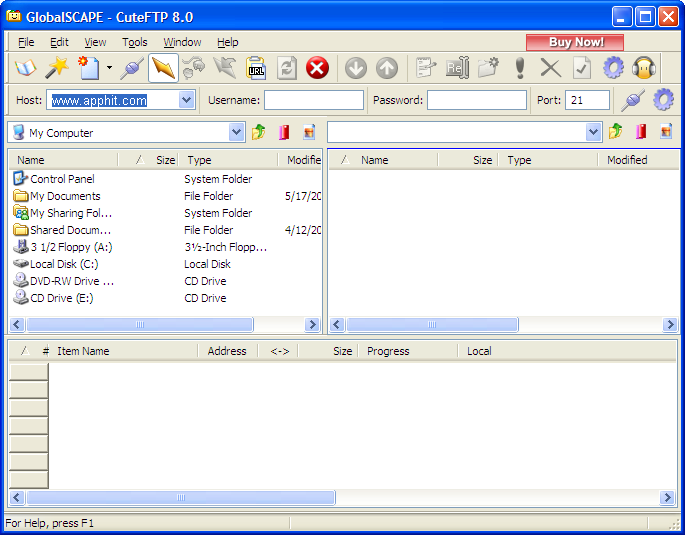This screenshot has height=535, width=685.
Task: Click the paste URL clipboard icon
Action: pyautogui.click(x=256, y=68)
